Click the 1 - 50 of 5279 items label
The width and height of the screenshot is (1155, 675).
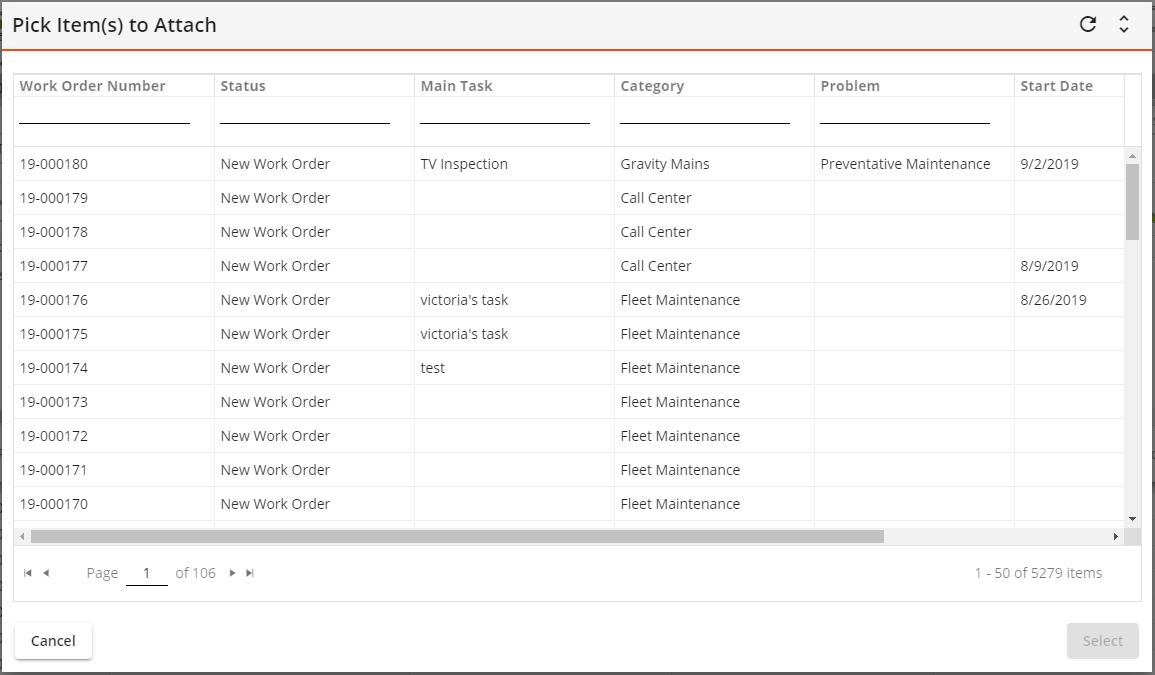(x=1038, y=573)
